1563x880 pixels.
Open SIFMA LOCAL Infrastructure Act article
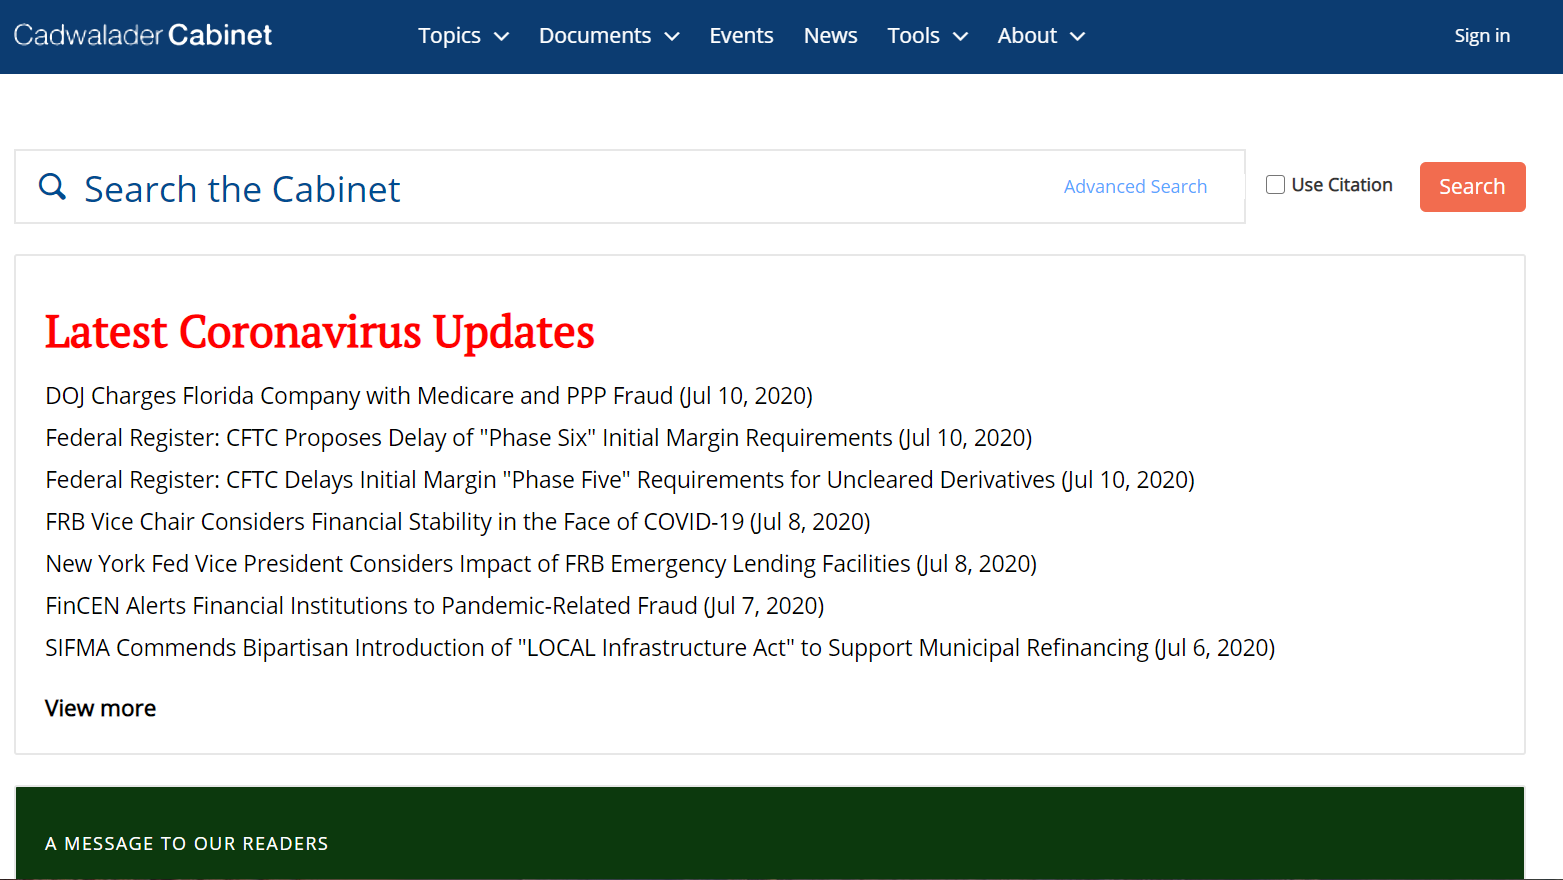tap(659, 648)
